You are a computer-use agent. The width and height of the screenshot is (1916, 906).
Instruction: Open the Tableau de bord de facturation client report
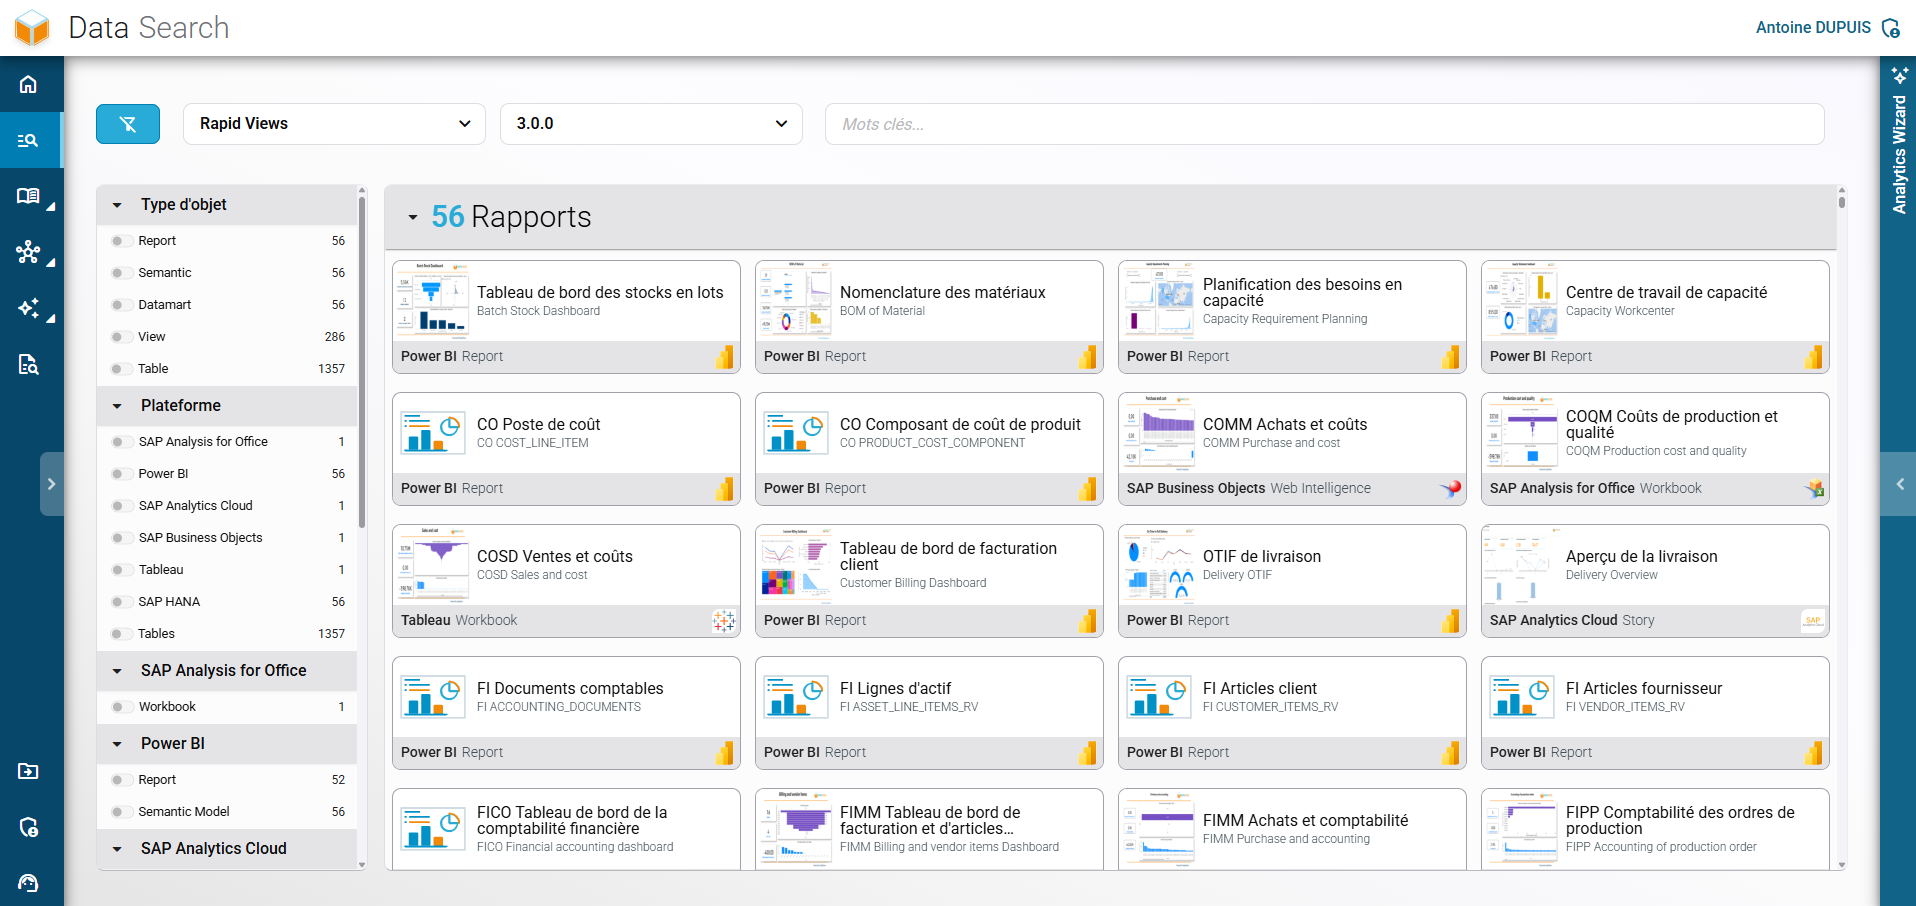[929, 581]
